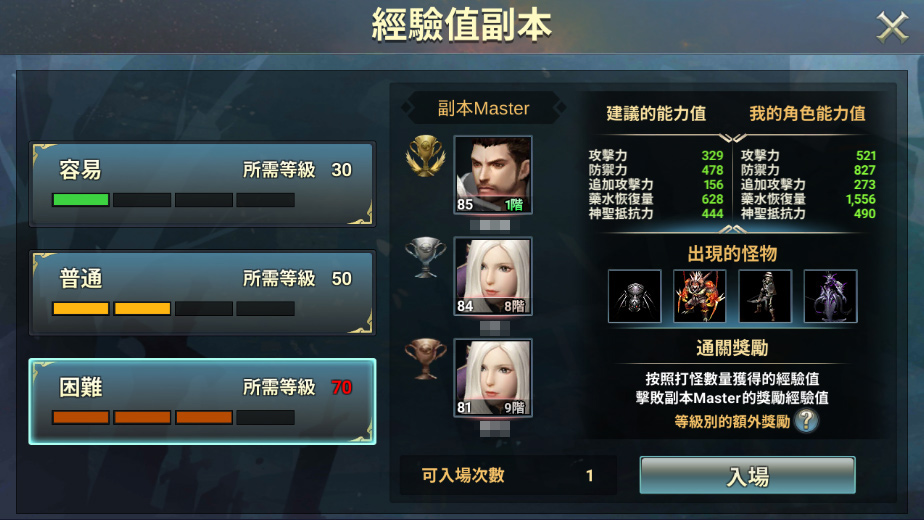Click the spider monster icon
The height and width of the screenshot is (520, 924).
pyautogui.click(x=635, y=296)
